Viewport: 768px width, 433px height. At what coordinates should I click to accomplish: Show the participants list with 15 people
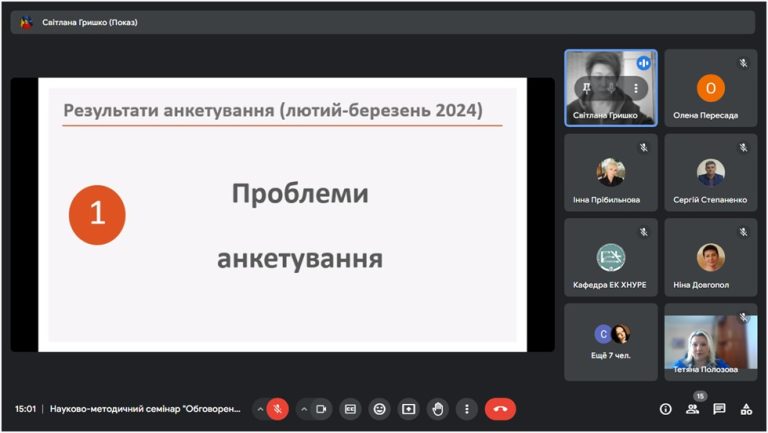click(692, 409)
